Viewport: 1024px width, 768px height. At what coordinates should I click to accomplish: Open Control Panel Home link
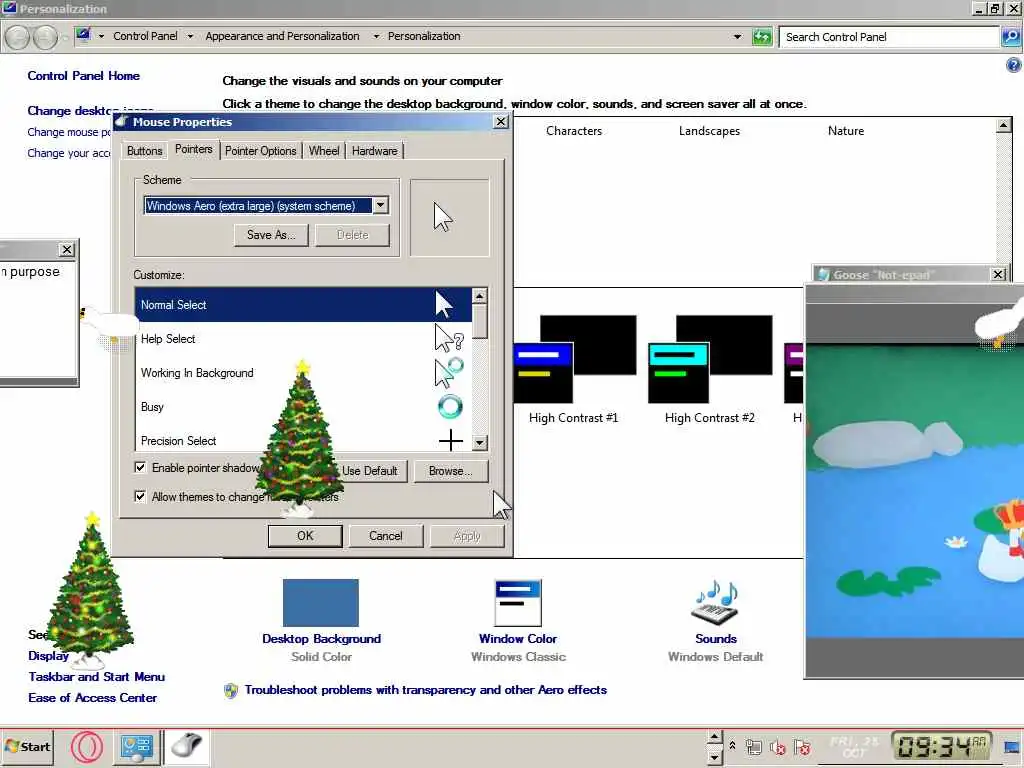point(84,76)
